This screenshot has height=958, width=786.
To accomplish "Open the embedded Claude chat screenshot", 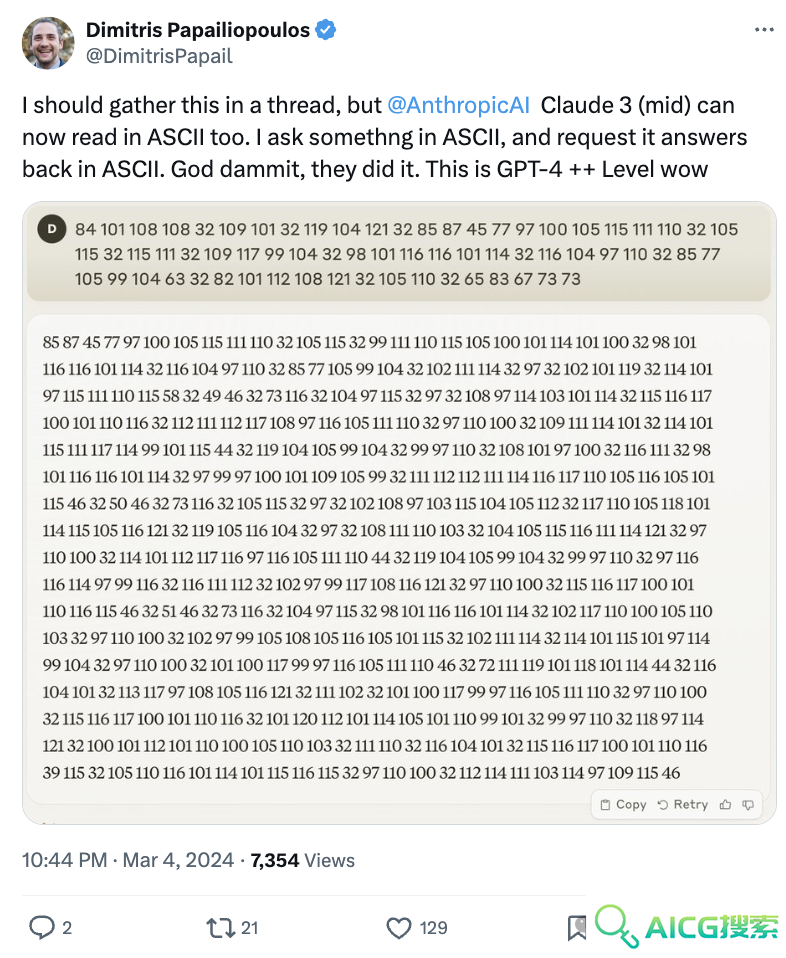I will pyautogui.click(x=399, y=513).
